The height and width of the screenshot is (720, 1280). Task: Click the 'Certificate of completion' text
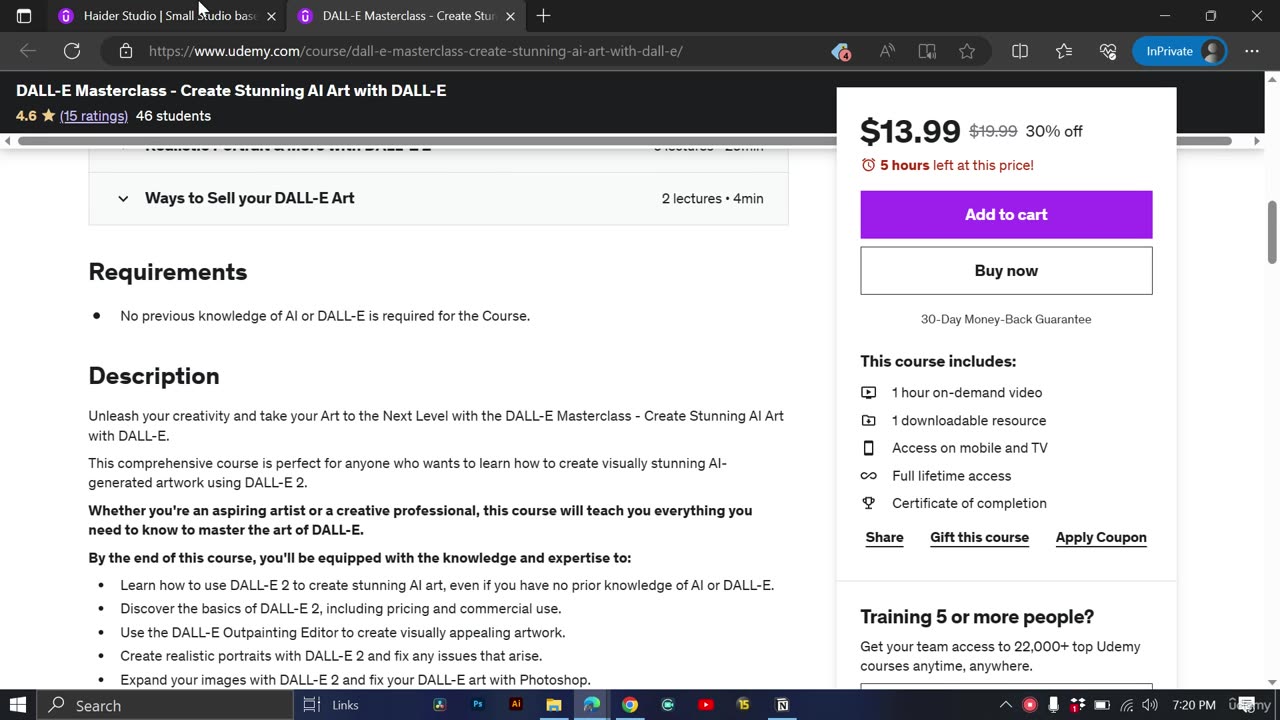(x=969, y=503)
